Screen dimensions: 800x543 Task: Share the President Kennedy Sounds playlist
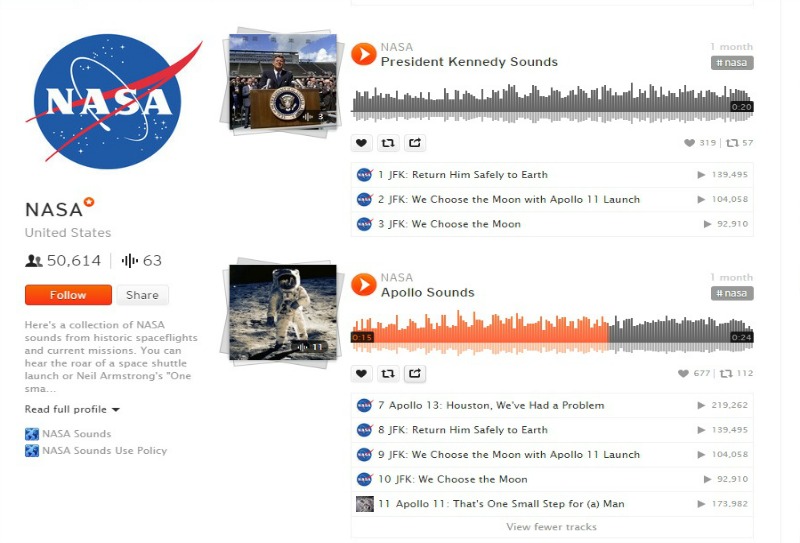tap(415, 143)
